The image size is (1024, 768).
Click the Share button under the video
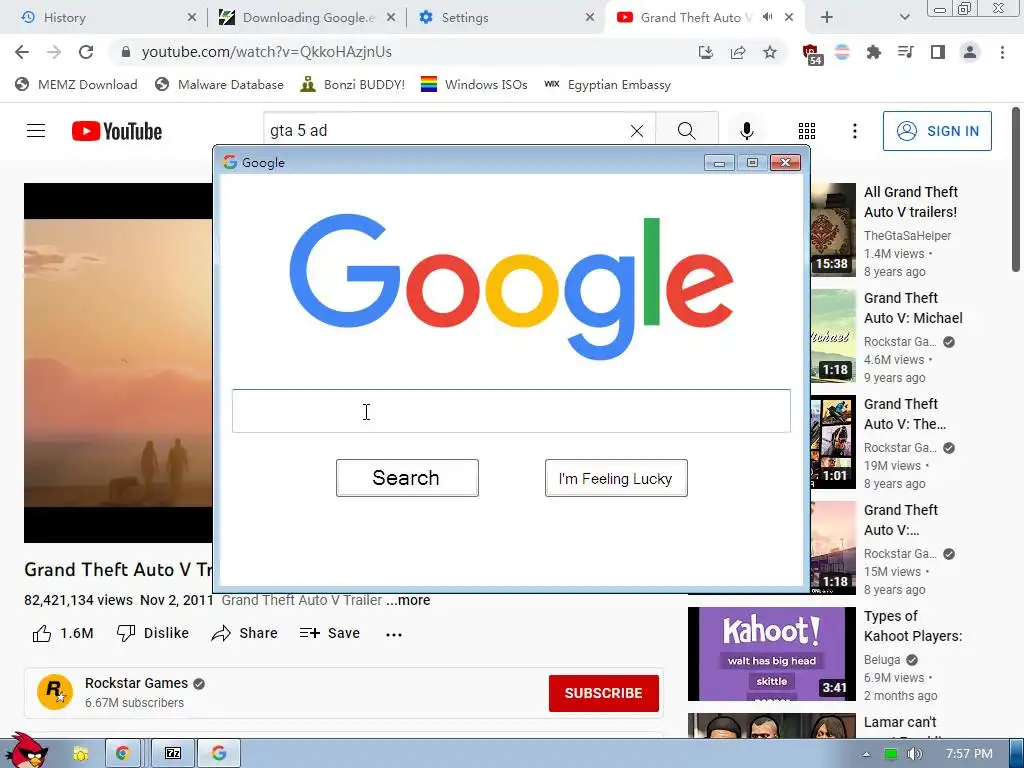(x=245, y=633)
